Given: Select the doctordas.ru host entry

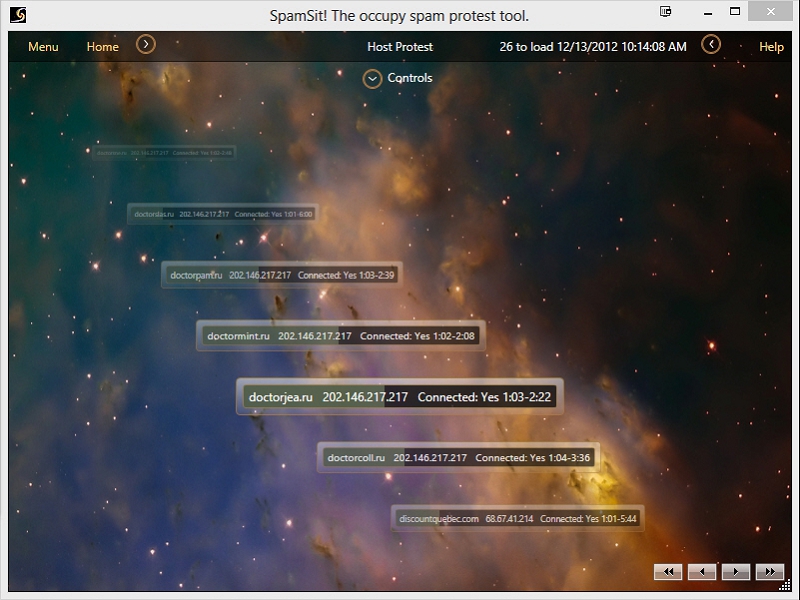Looking at the screenshot, I should [x=223, y=214].
